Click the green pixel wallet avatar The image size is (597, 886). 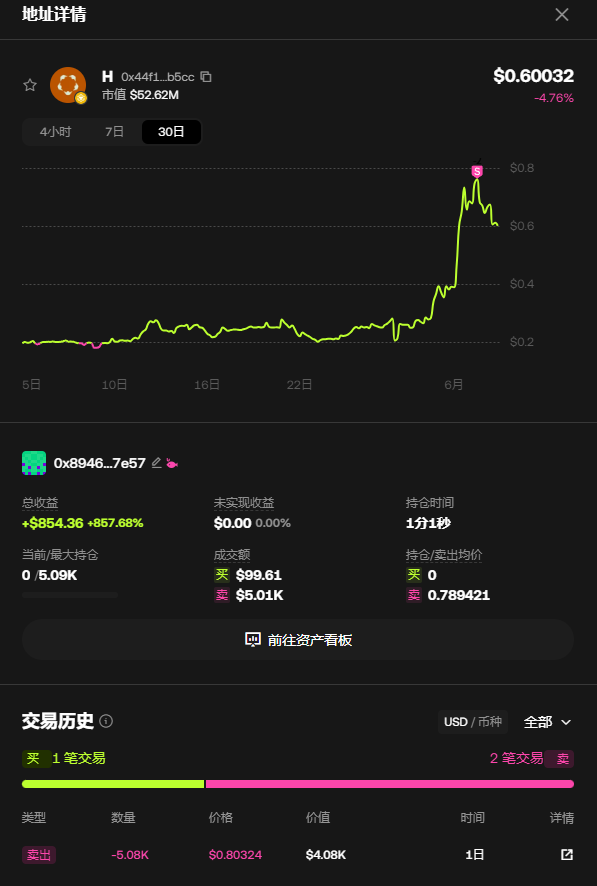[x=34, y=463]
